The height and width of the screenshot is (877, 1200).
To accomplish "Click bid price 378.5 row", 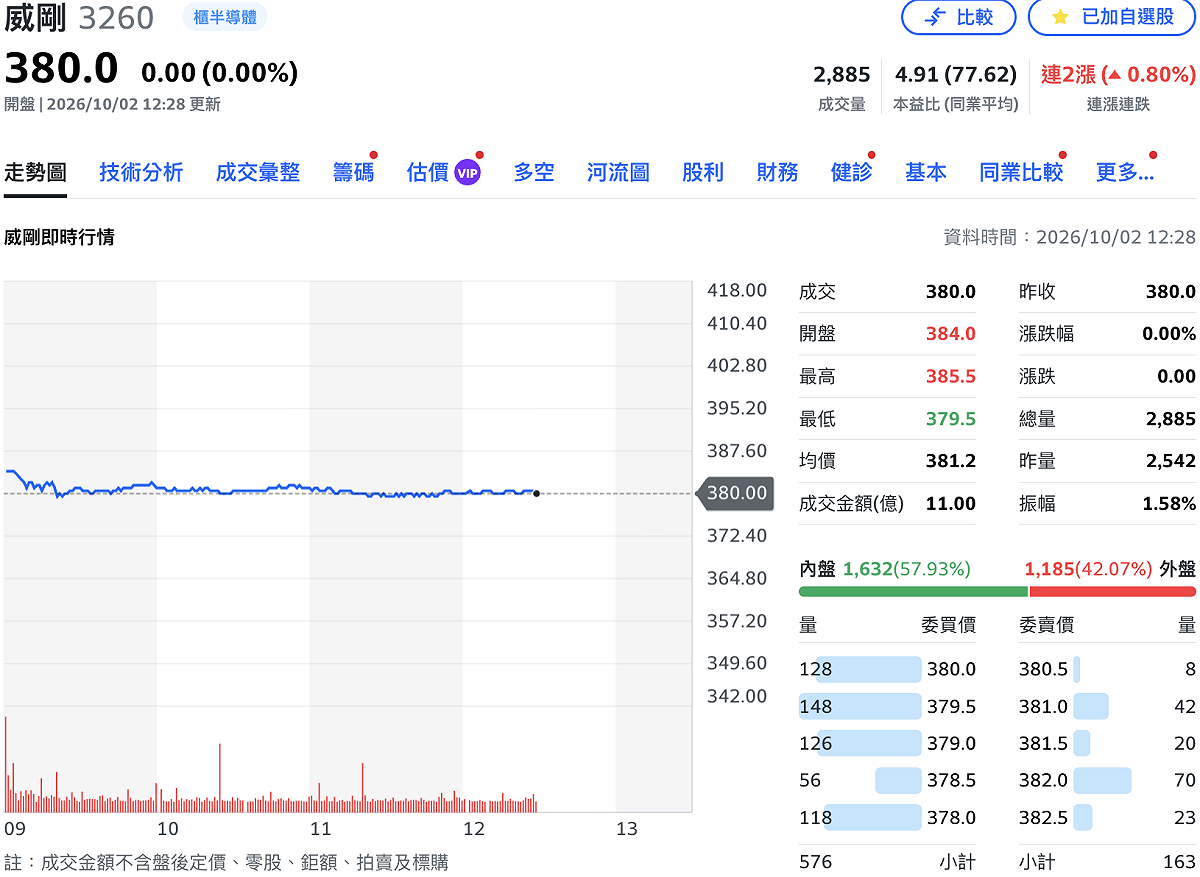I will (888, 780).
